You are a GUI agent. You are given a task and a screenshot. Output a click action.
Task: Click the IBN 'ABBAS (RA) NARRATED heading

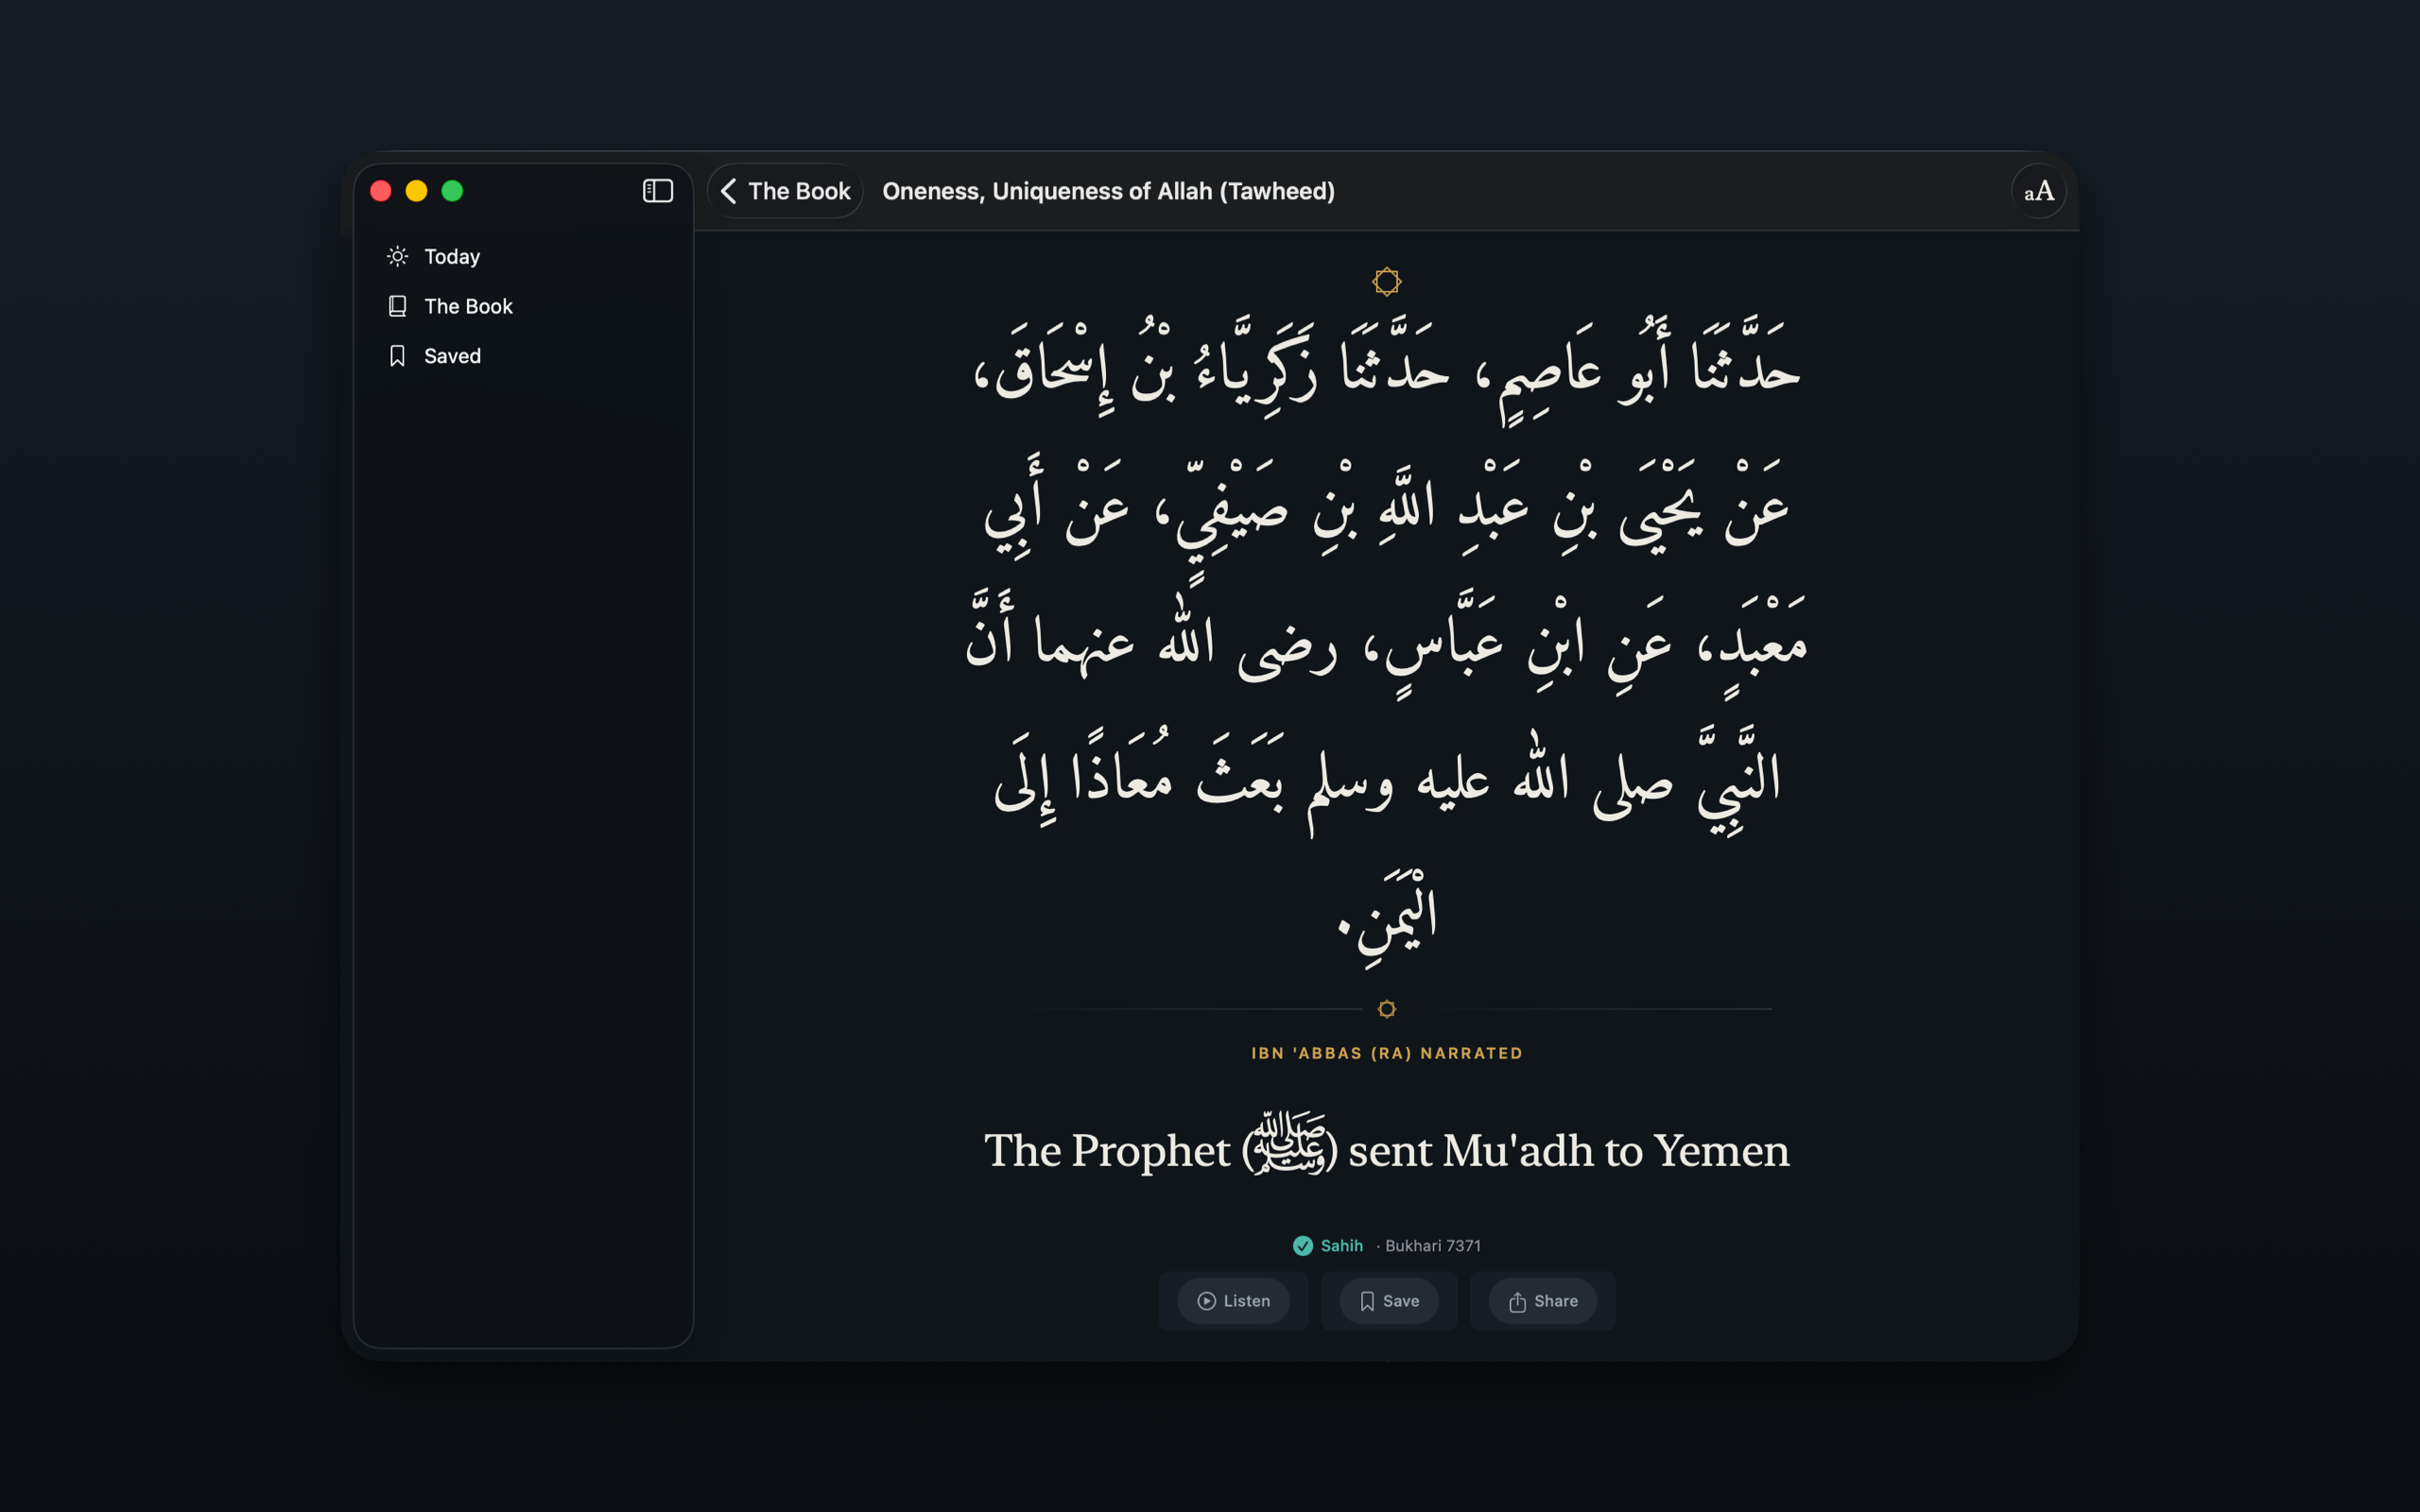coord(1387,1053)
